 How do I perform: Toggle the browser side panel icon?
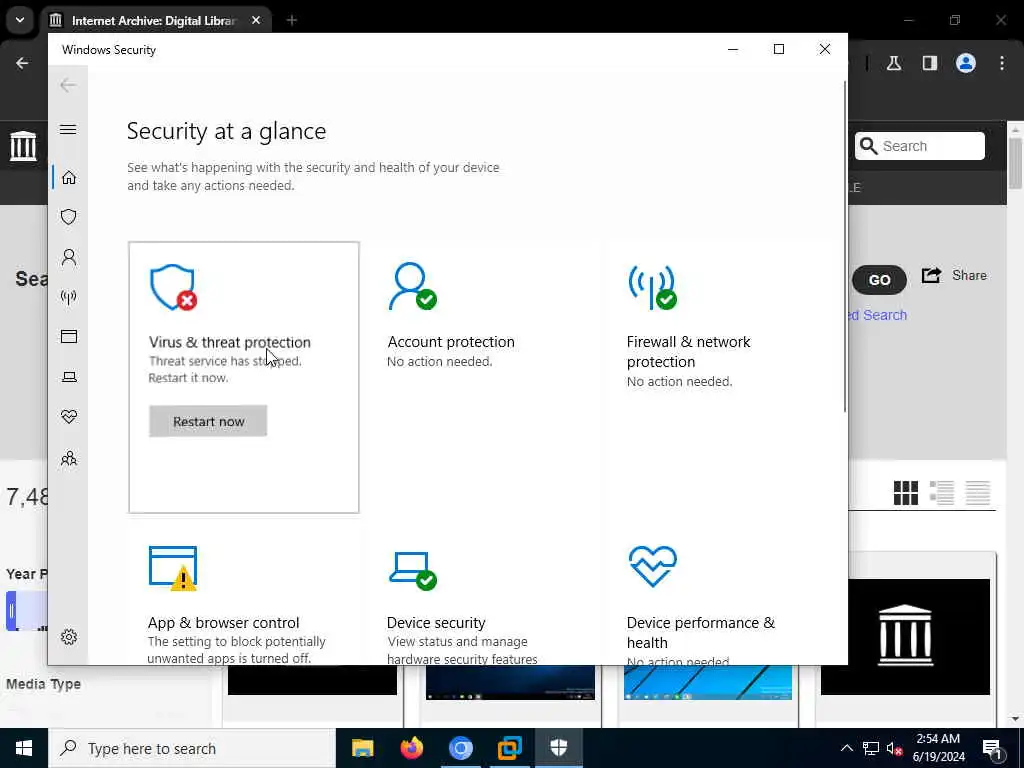click(930, 63)
